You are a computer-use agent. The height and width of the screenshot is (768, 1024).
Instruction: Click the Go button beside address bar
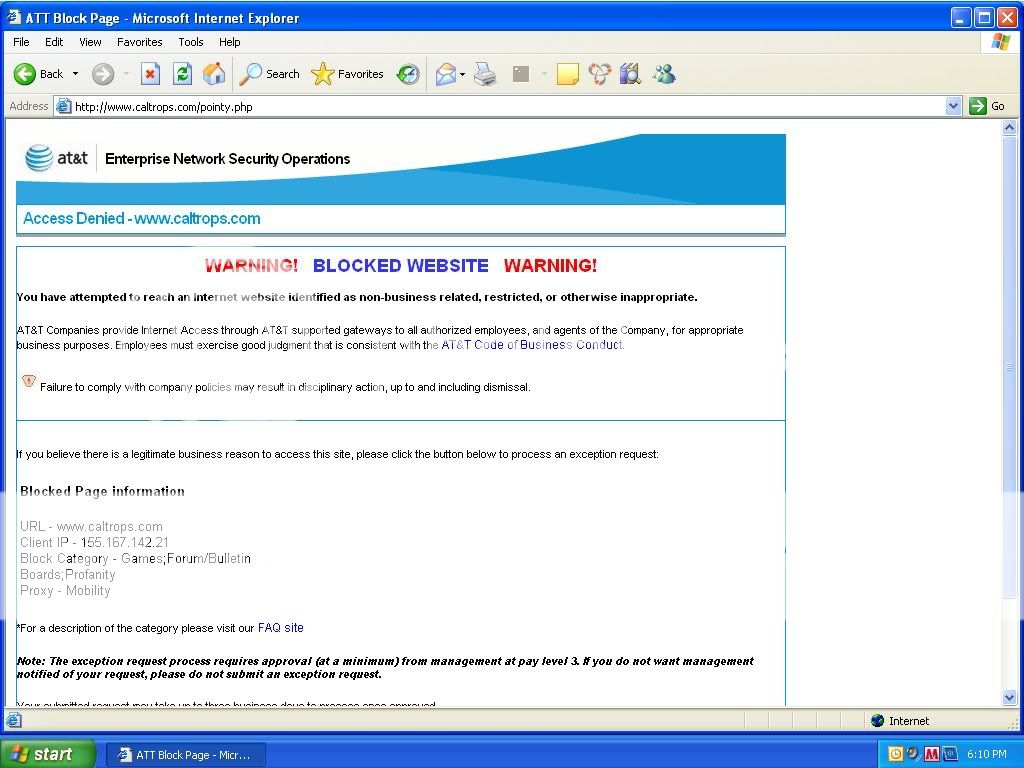tap(988, 106)
